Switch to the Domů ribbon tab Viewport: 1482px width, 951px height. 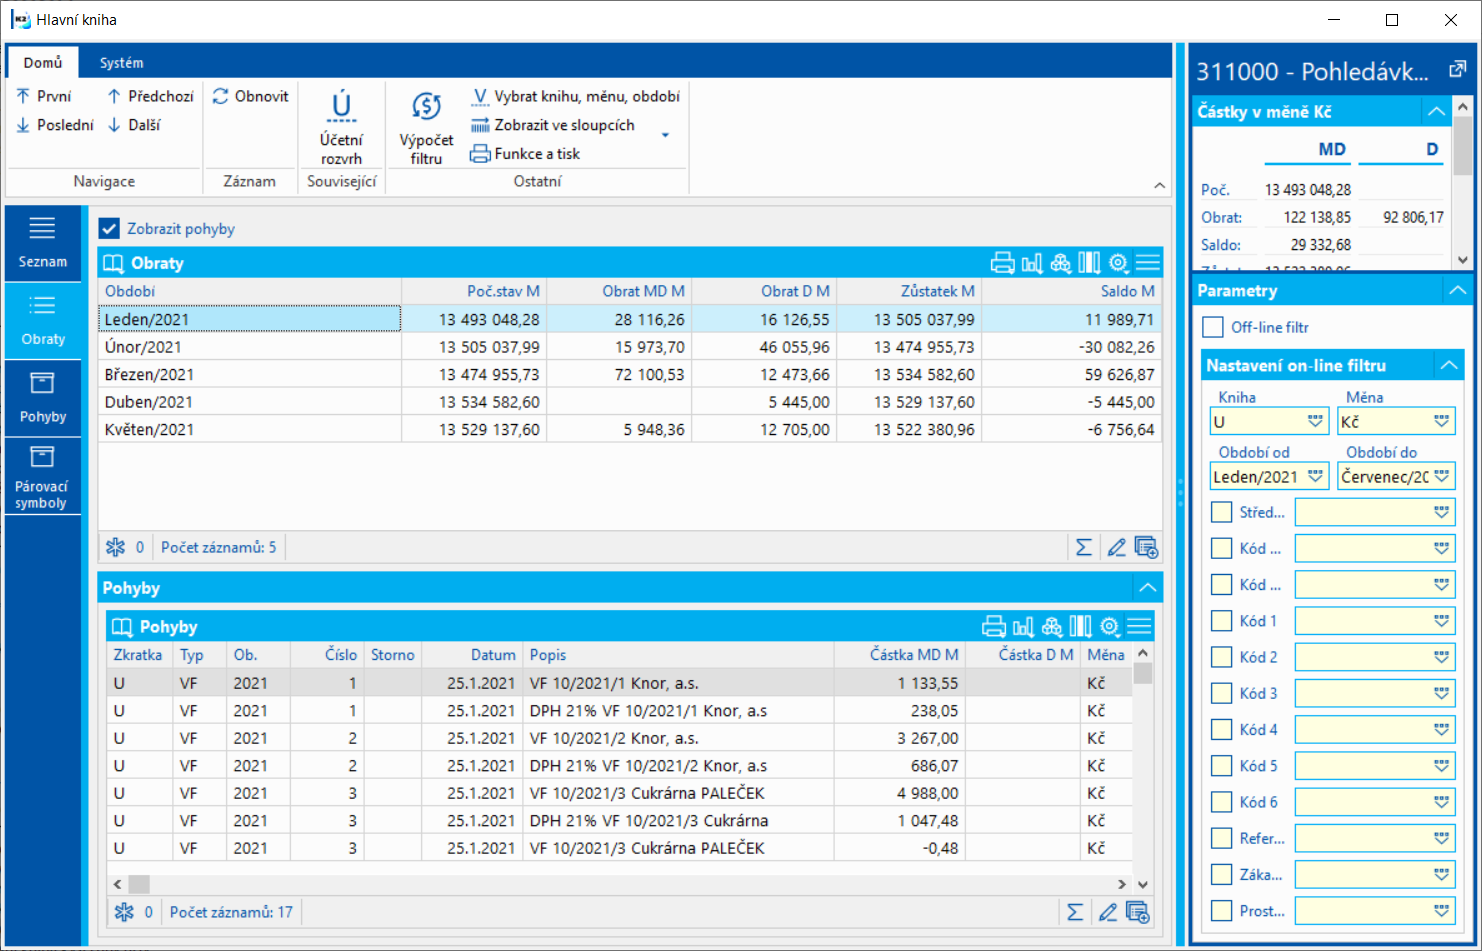point(43,62)
